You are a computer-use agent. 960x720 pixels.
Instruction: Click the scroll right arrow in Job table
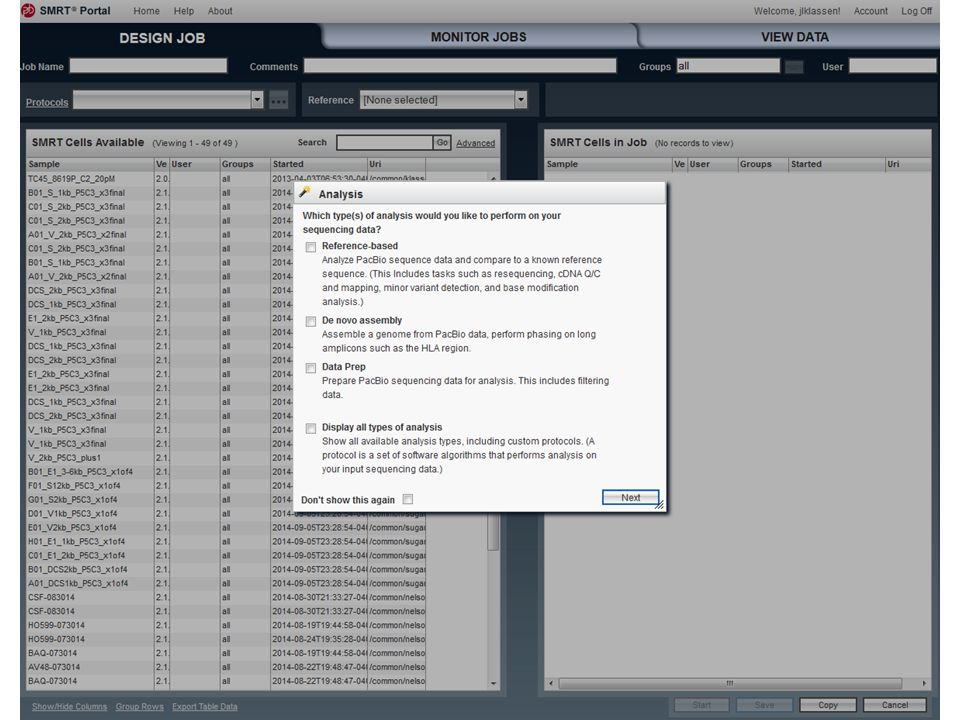924,683
